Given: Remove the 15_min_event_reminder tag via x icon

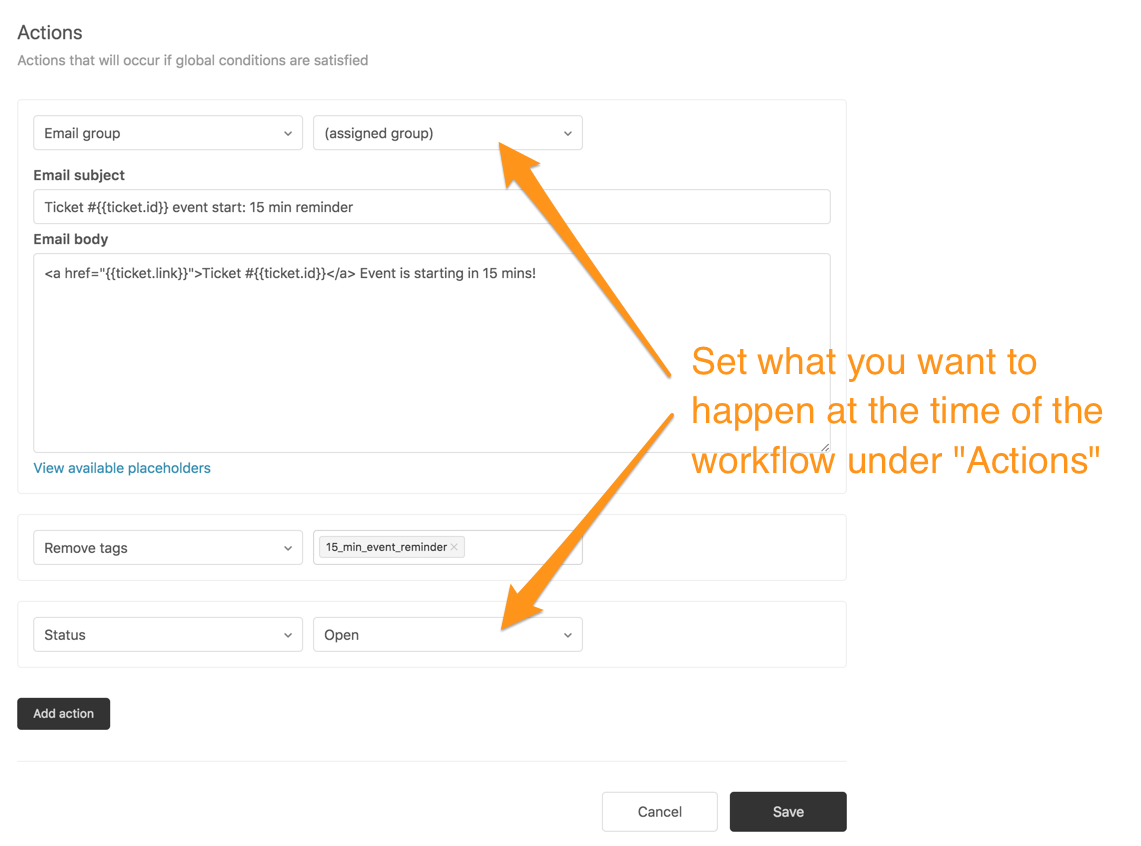Looking at the screenshot, I should [x=454, y=547].
